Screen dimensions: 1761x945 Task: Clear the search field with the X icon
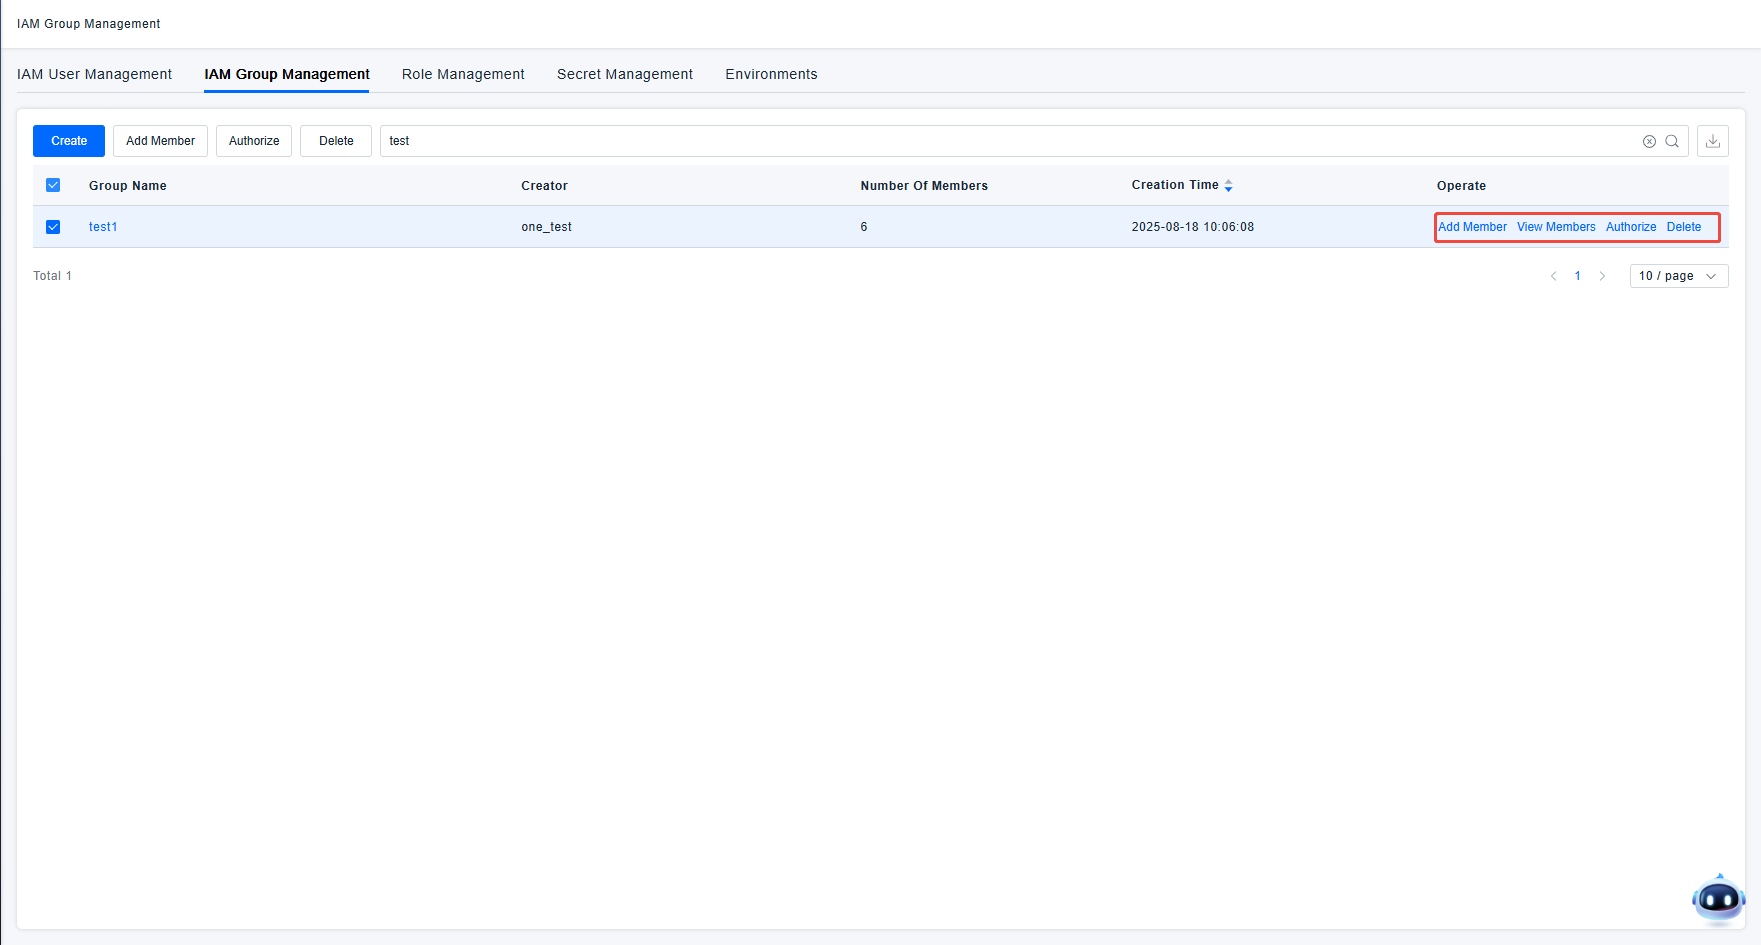[1649, 141]
